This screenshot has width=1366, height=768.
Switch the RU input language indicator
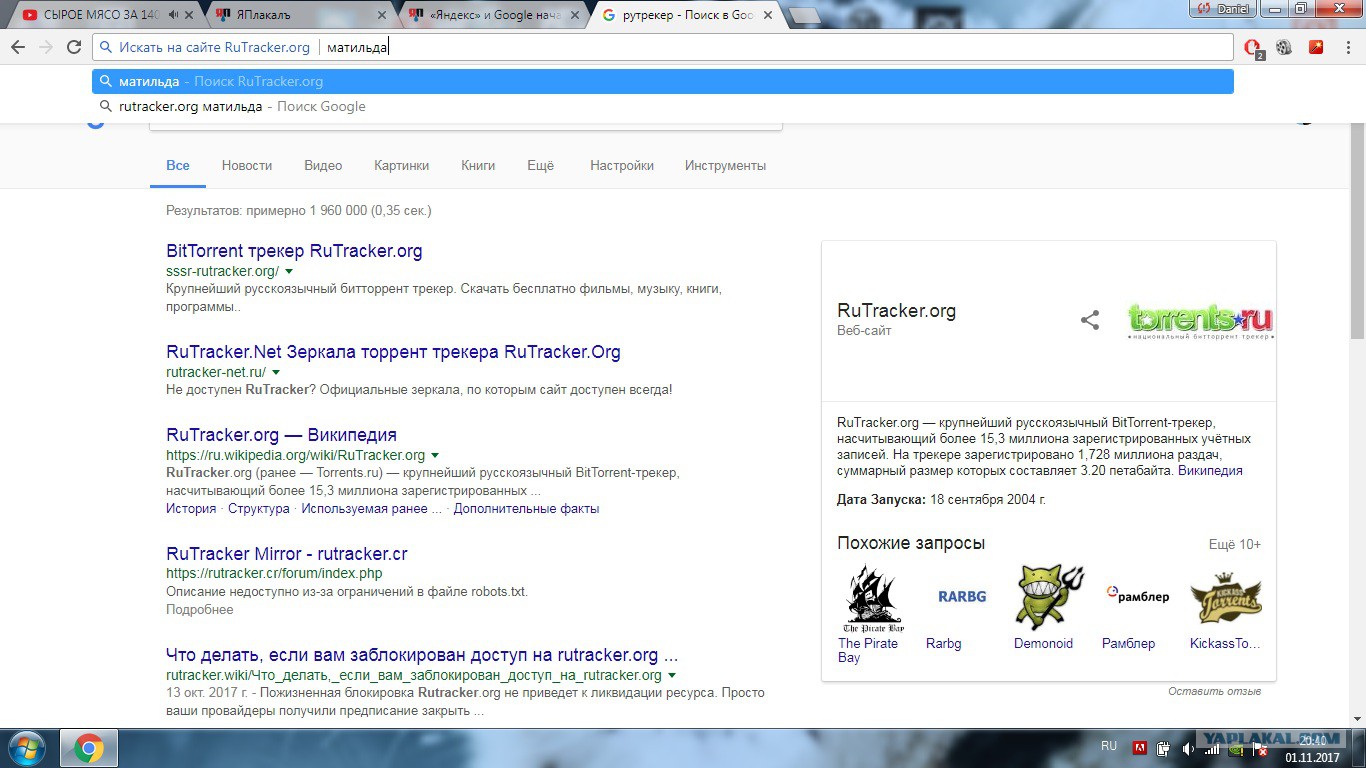point(1109,746)
